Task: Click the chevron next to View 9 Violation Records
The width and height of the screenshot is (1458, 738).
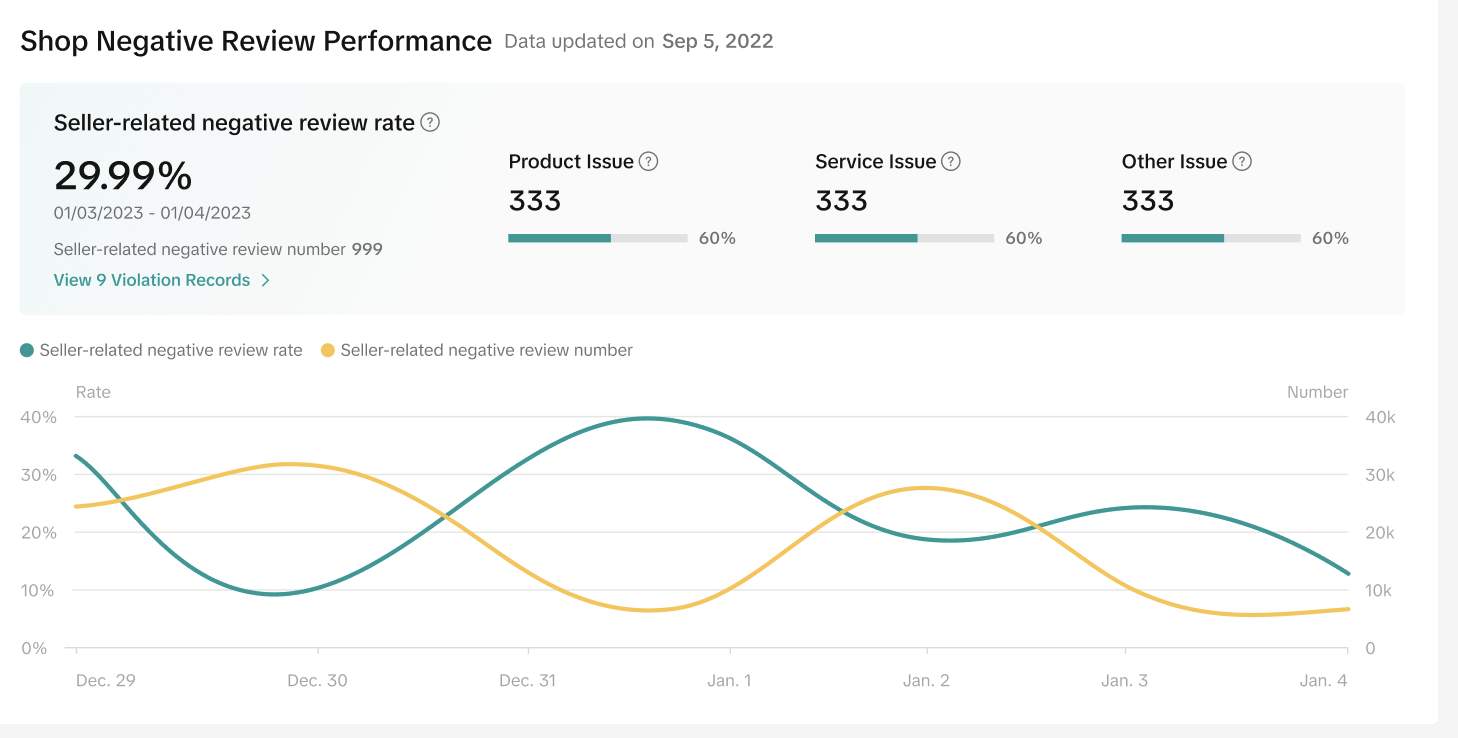Action: [x=265, y=281]
